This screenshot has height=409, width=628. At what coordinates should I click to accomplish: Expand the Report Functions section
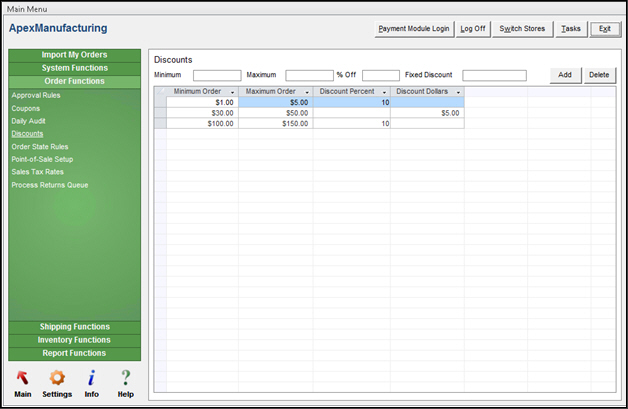pyautogui.click(x=75, y=353)
